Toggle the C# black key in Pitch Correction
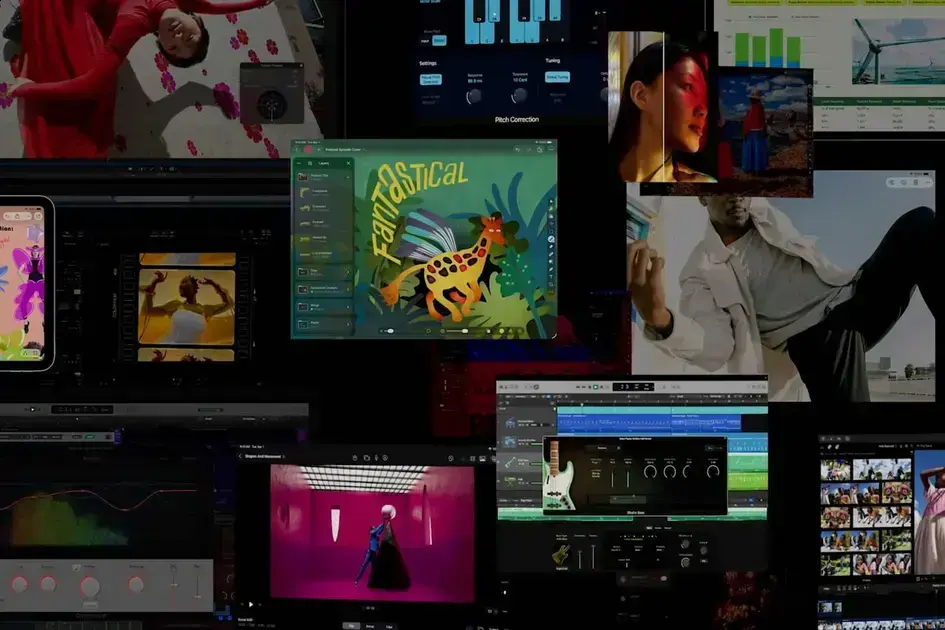945x630 pixels. pyautogui.click(x=480, y=10)
